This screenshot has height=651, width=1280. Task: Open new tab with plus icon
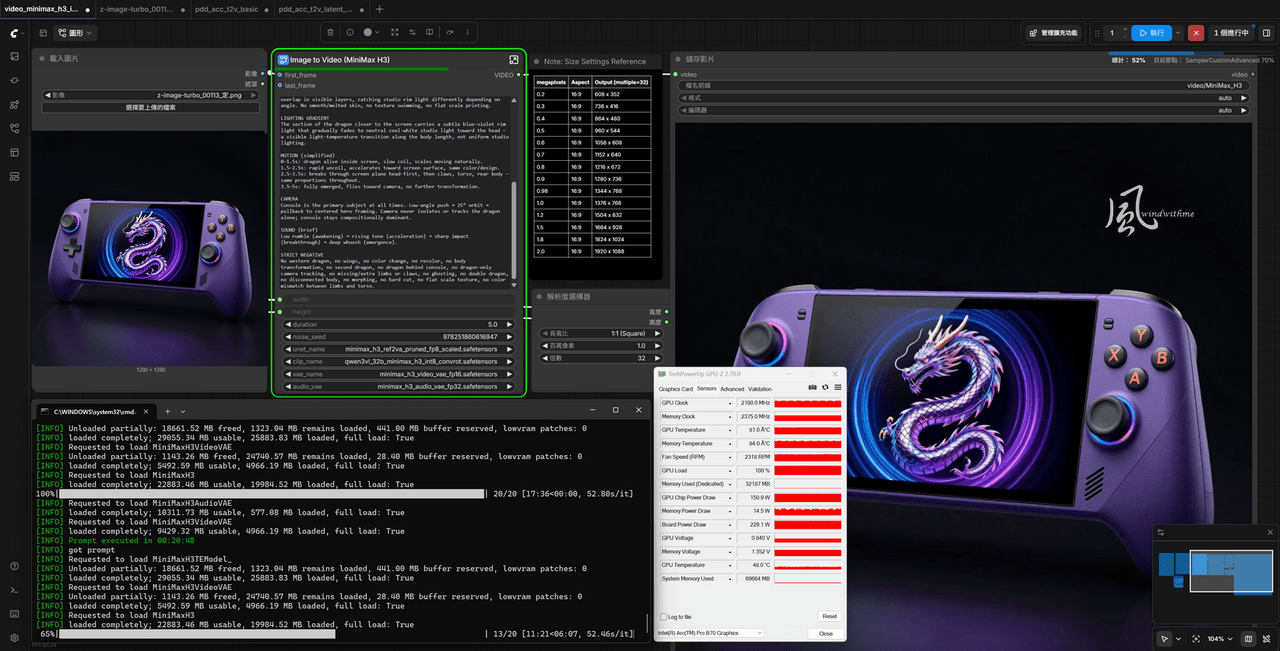[379, 9]
